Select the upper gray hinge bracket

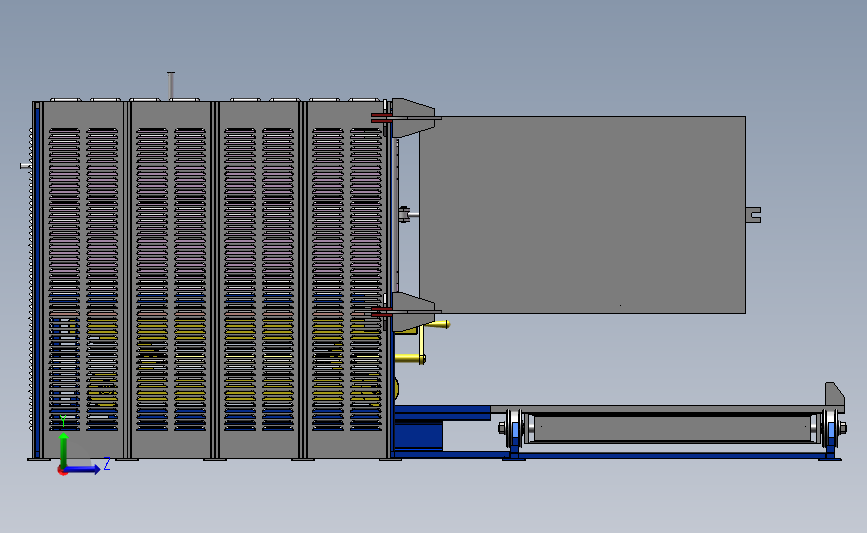(x=413, y=118)
